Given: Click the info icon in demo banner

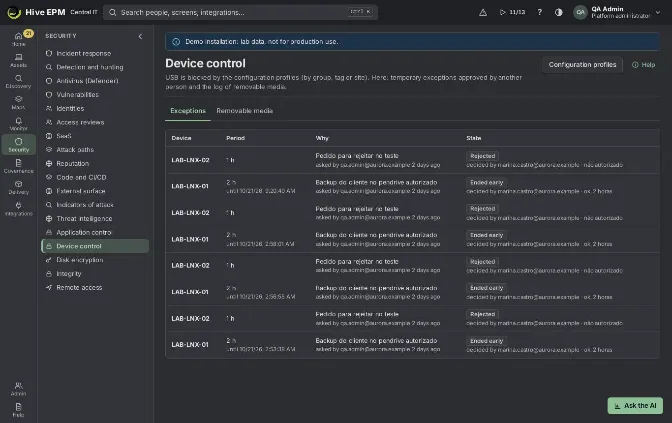Looking at the screenshot, I should coord(176,42).
